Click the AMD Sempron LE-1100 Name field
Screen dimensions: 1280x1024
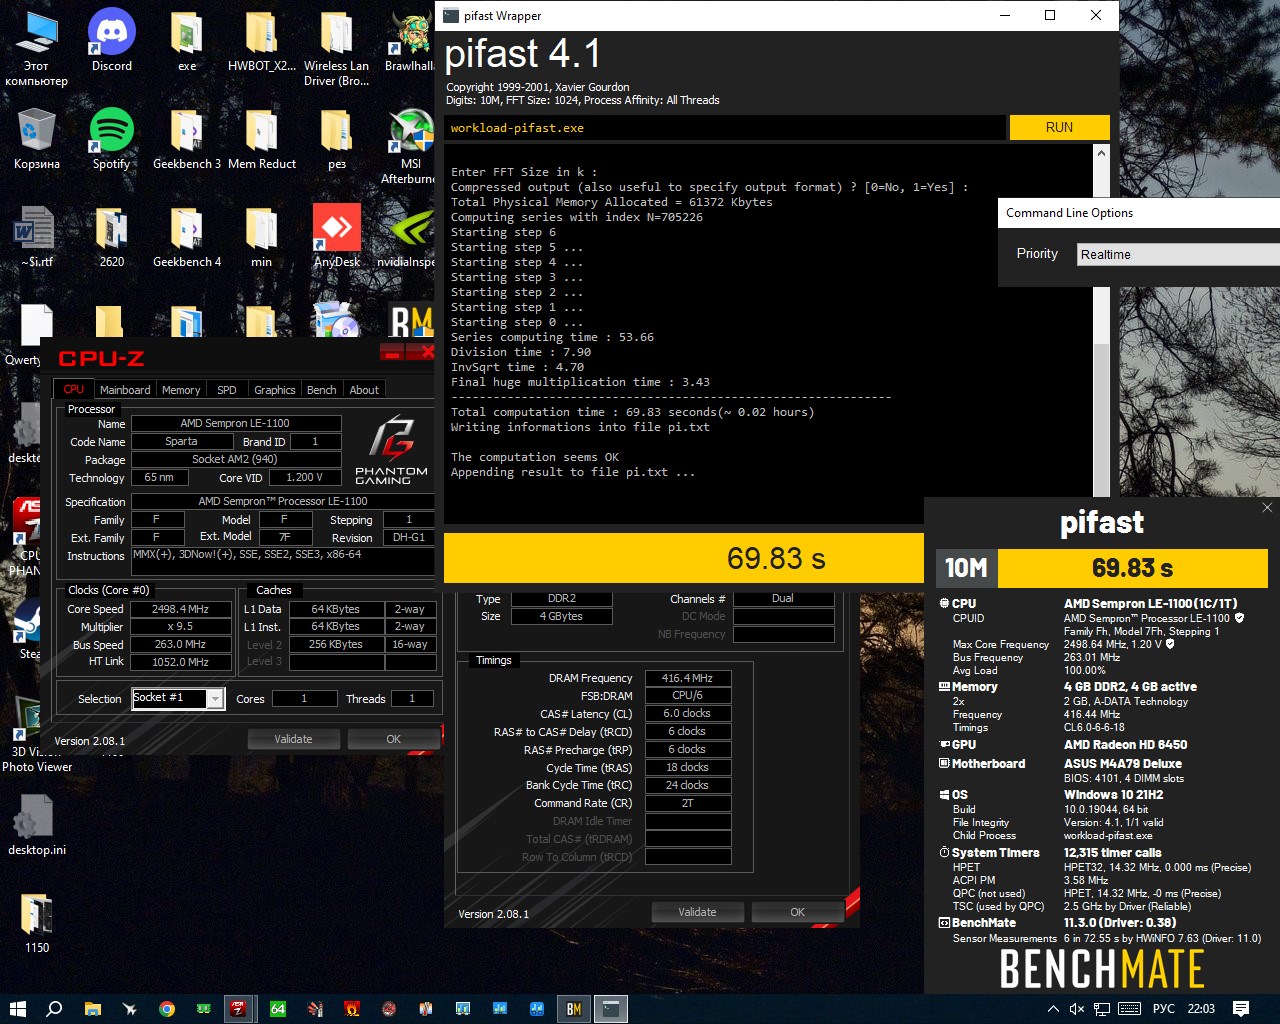236,423
